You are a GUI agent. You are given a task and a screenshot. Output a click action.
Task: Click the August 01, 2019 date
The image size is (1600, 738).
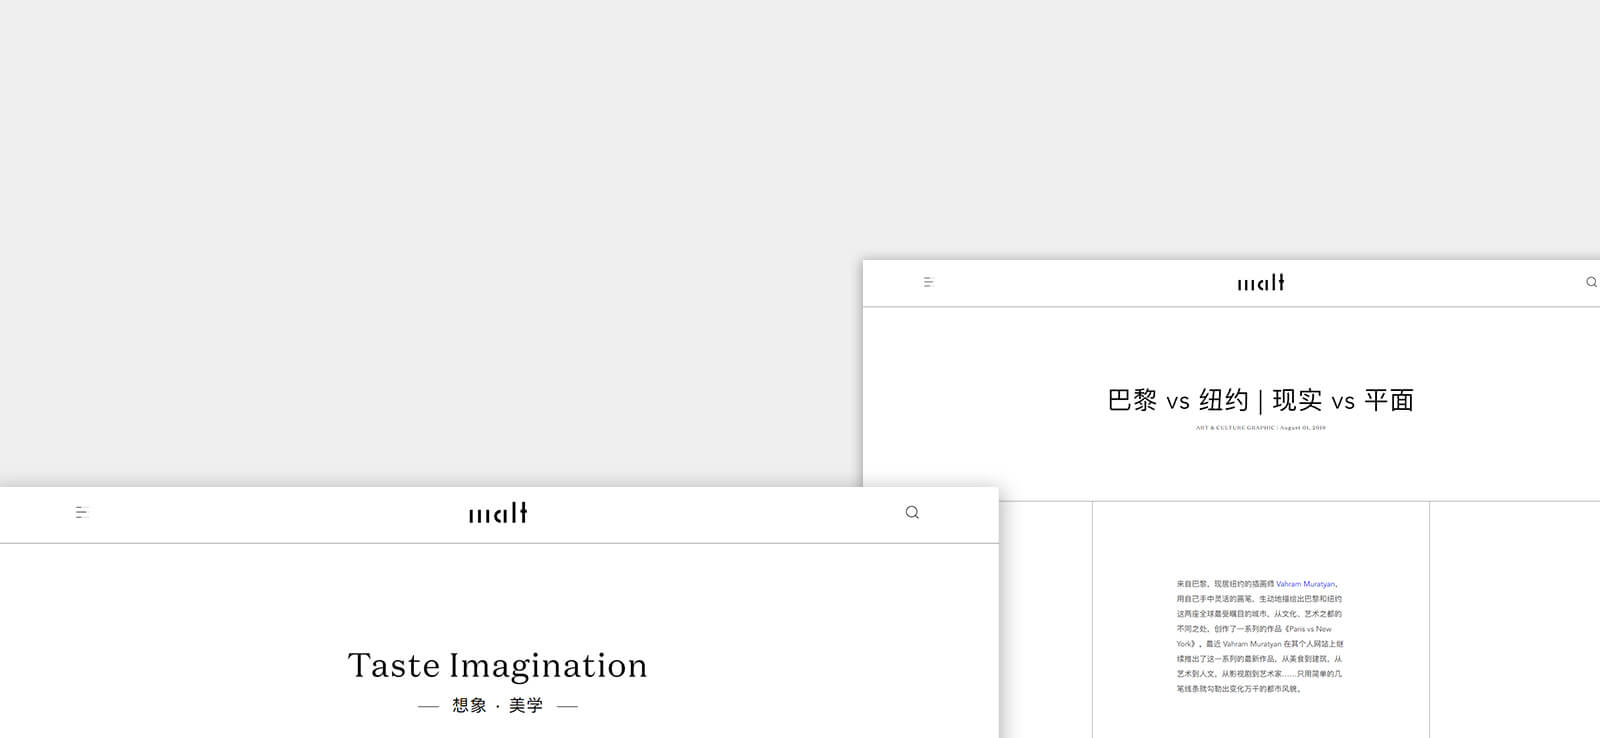pyautogui.click(x=1303, y=428)
